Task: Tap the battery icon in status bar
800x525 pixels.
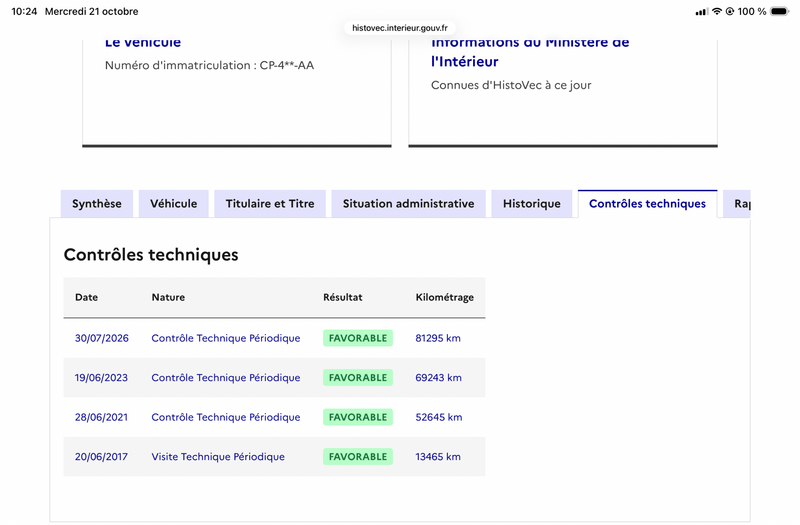Action: (x=780, y=11)
